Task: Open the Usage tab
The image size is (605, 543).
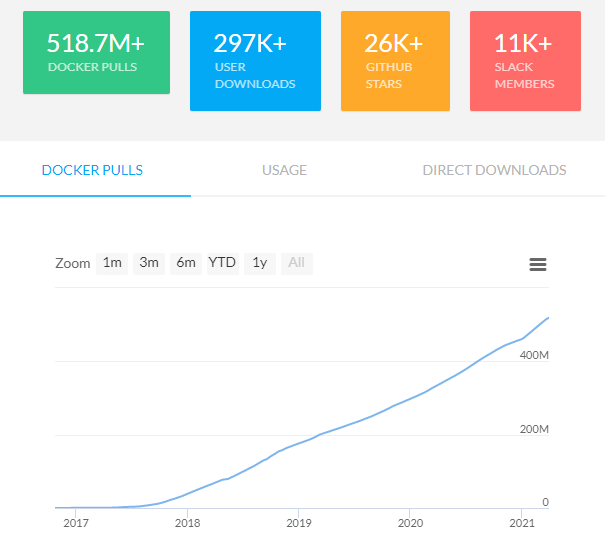Action: (284, 170)
